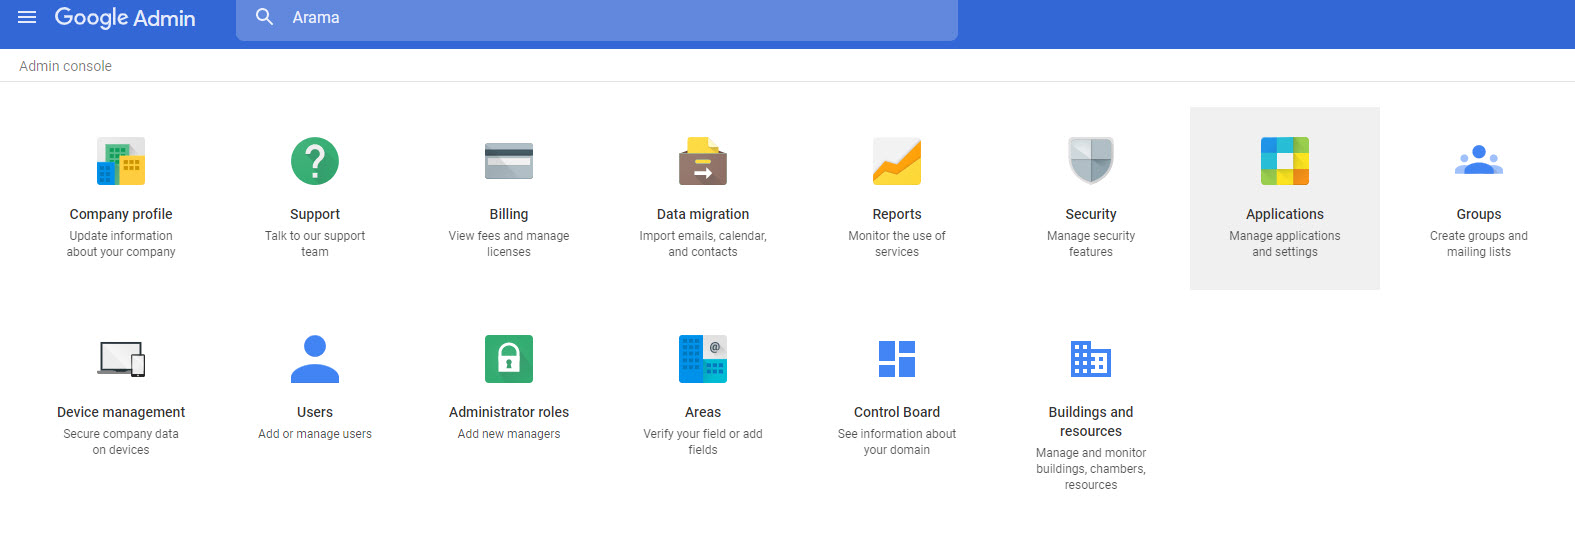
Task: Click 'Update information about your company' description
Action: point(121,244)
